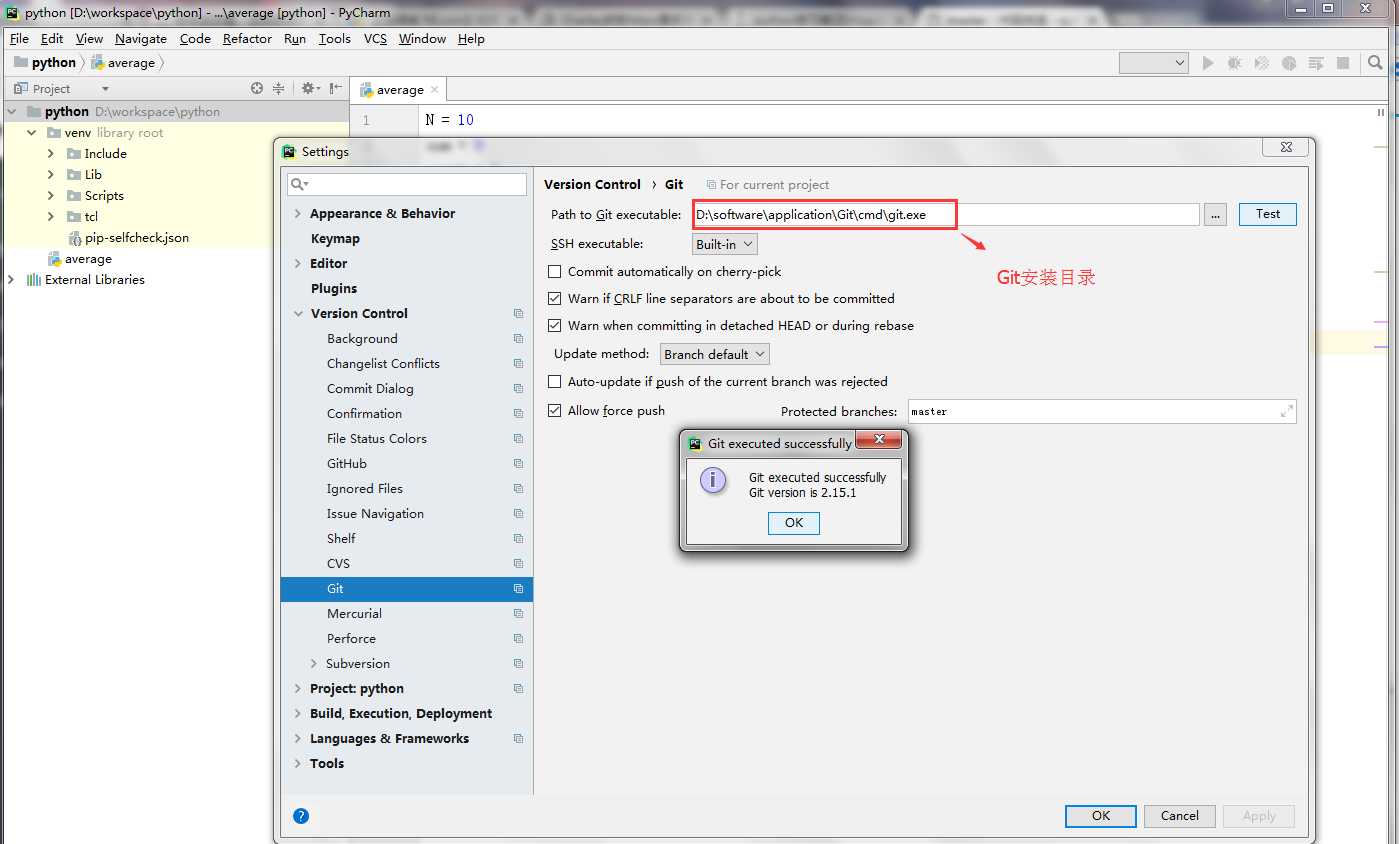Click browse ellipsis button for Git path

point(1215,214)
